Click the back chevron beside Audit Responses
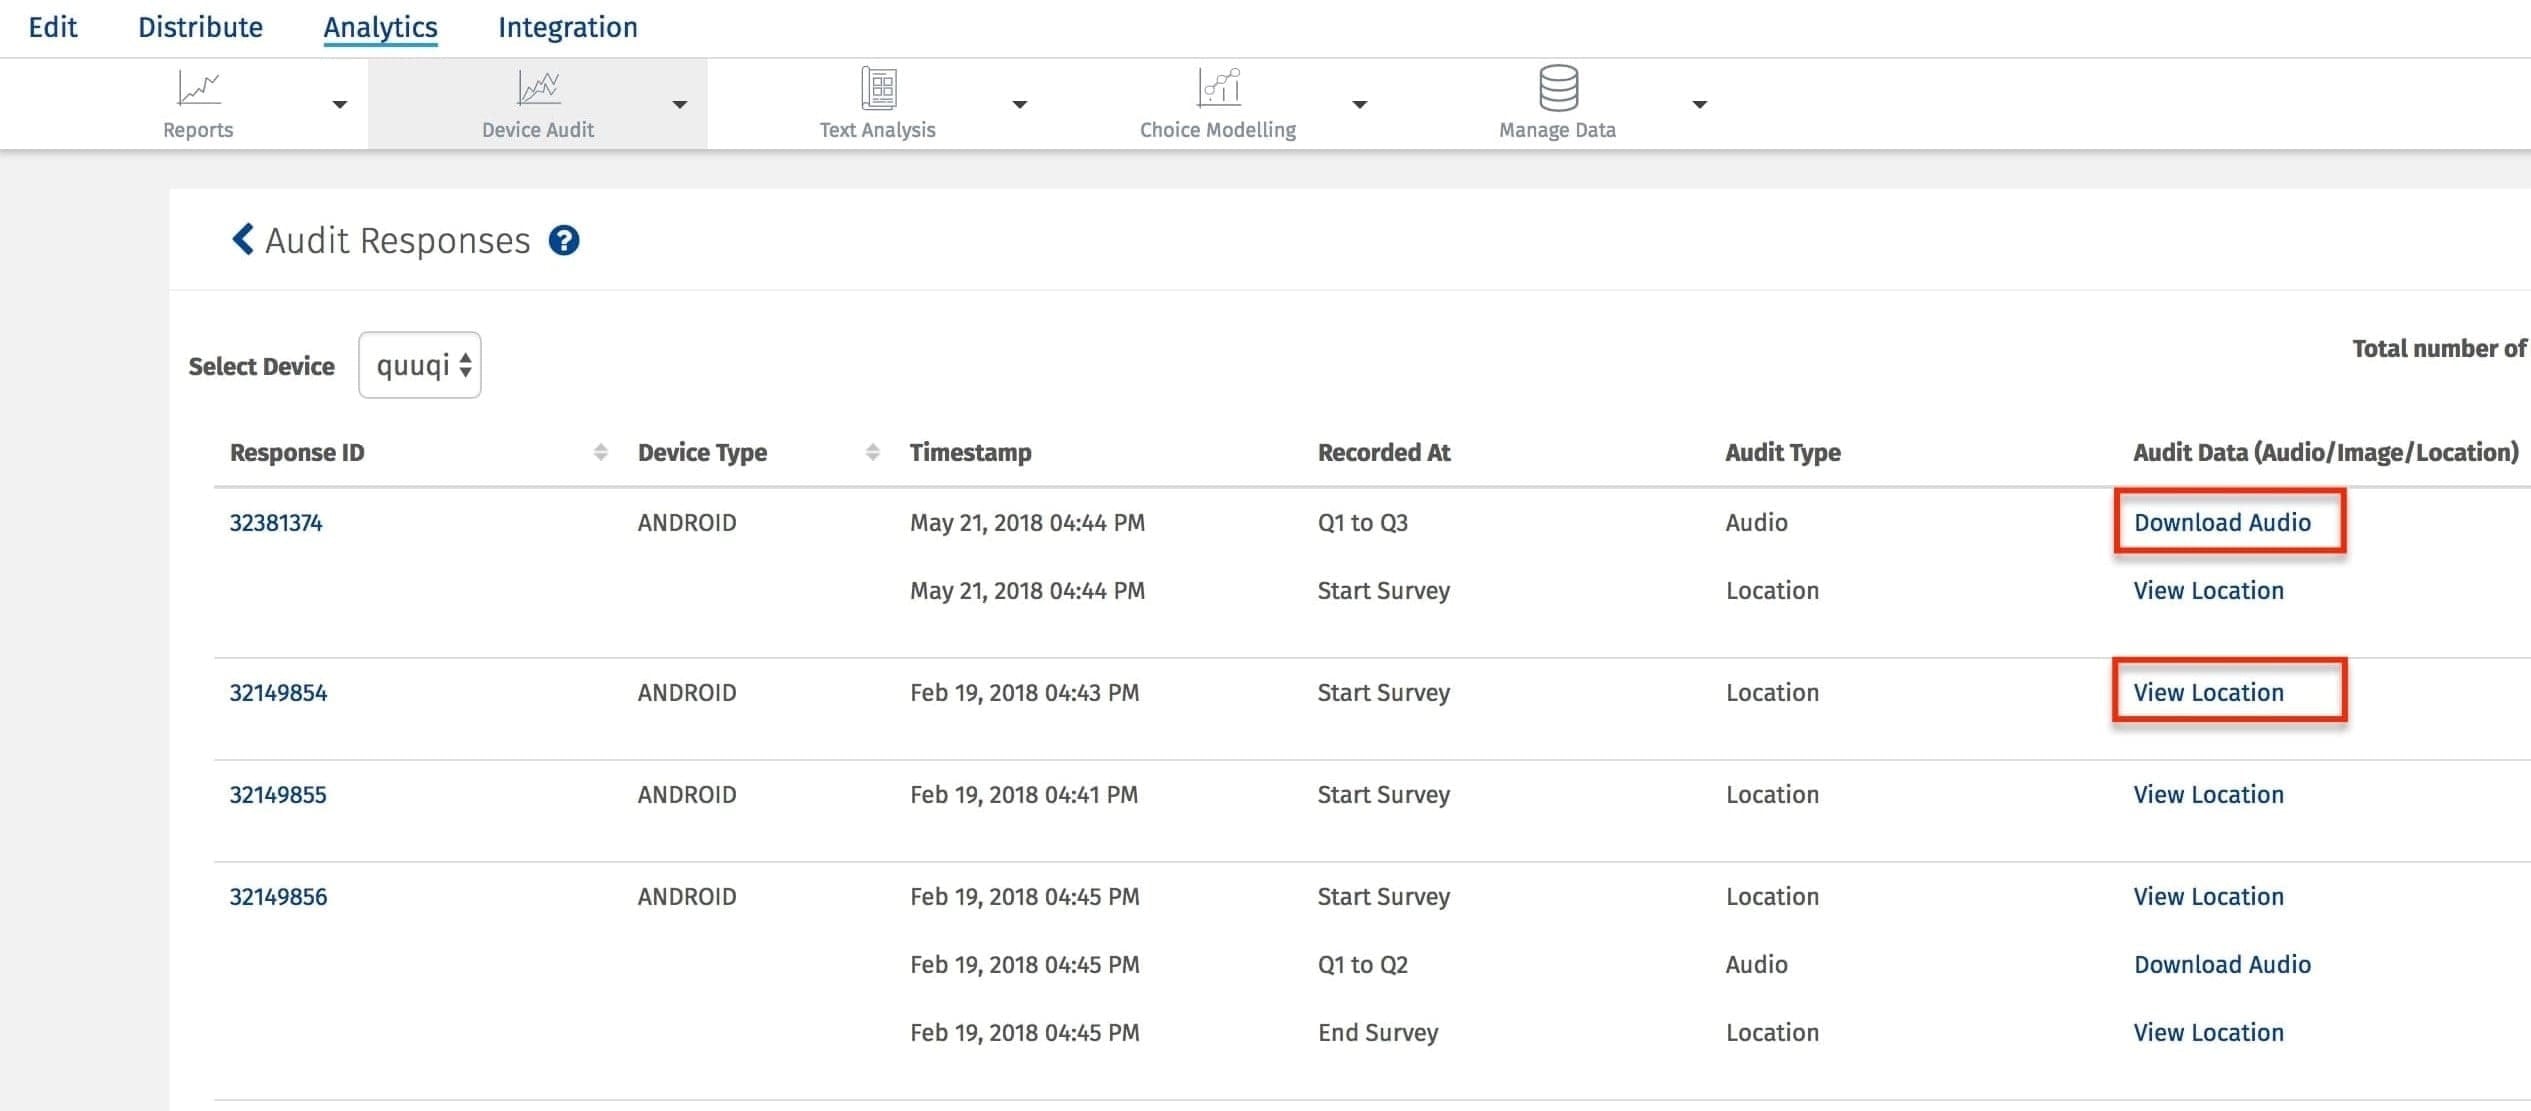Image resolution: width=2531 pixels, height=1111 pixels. coord(242,240)
